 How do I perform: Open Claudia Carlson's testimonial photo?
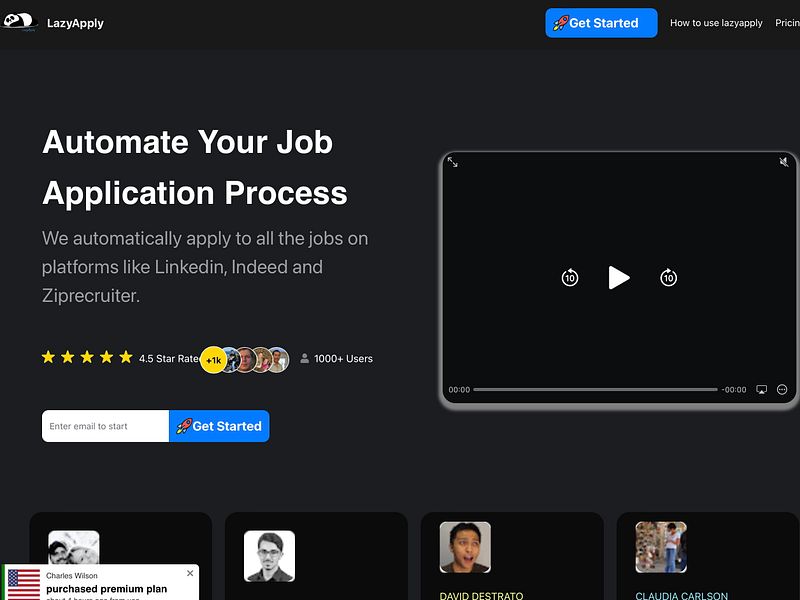tap(660, 547)
